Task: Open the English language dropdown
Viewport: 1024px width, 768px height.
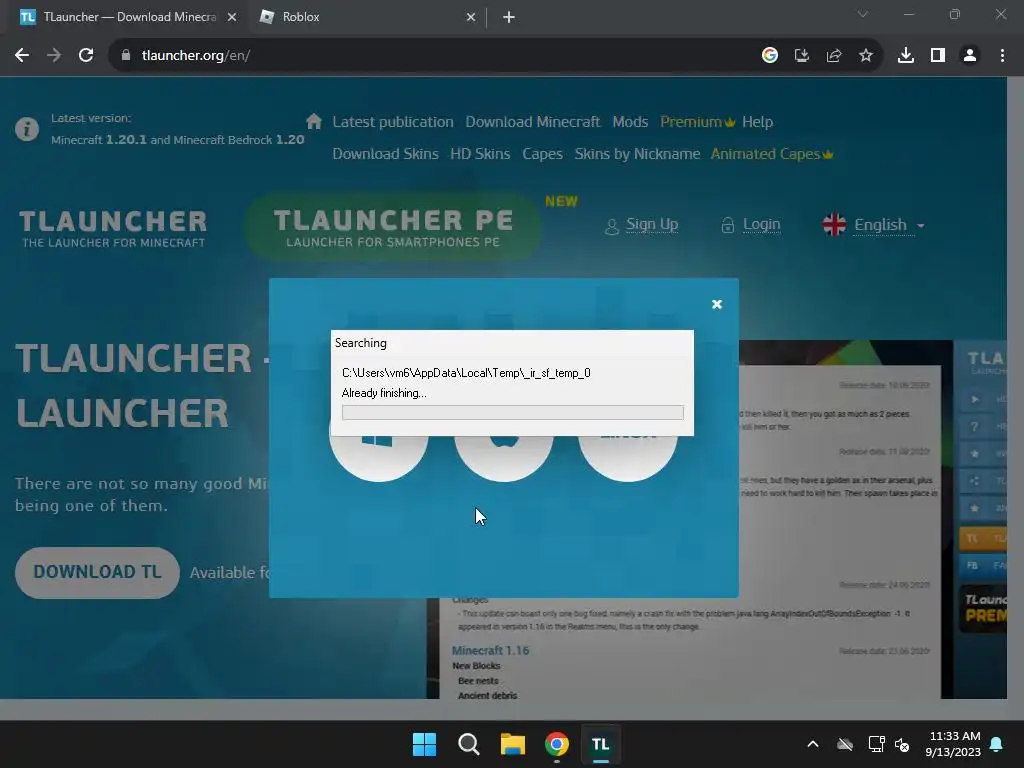Action: pos(874,225)
